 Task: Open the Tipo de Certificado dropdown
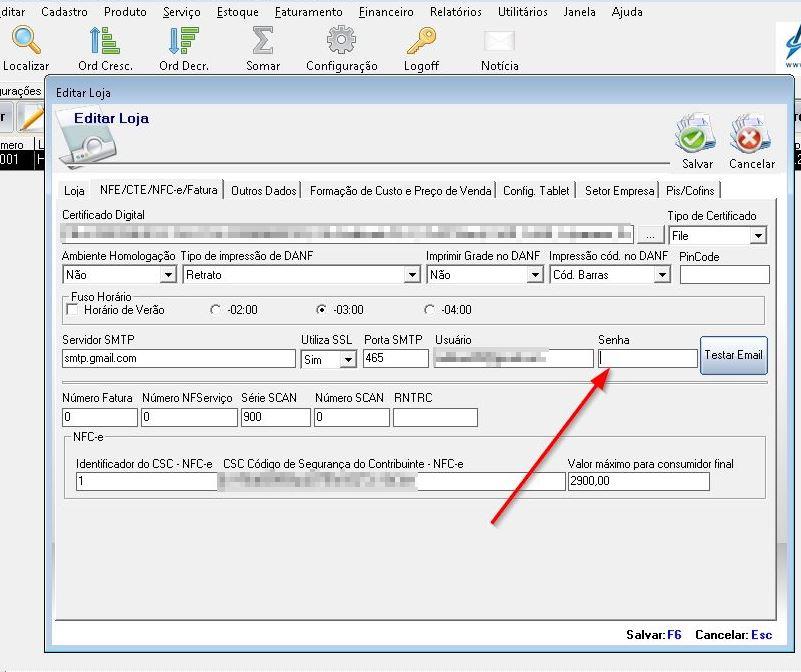coord(758,236)
